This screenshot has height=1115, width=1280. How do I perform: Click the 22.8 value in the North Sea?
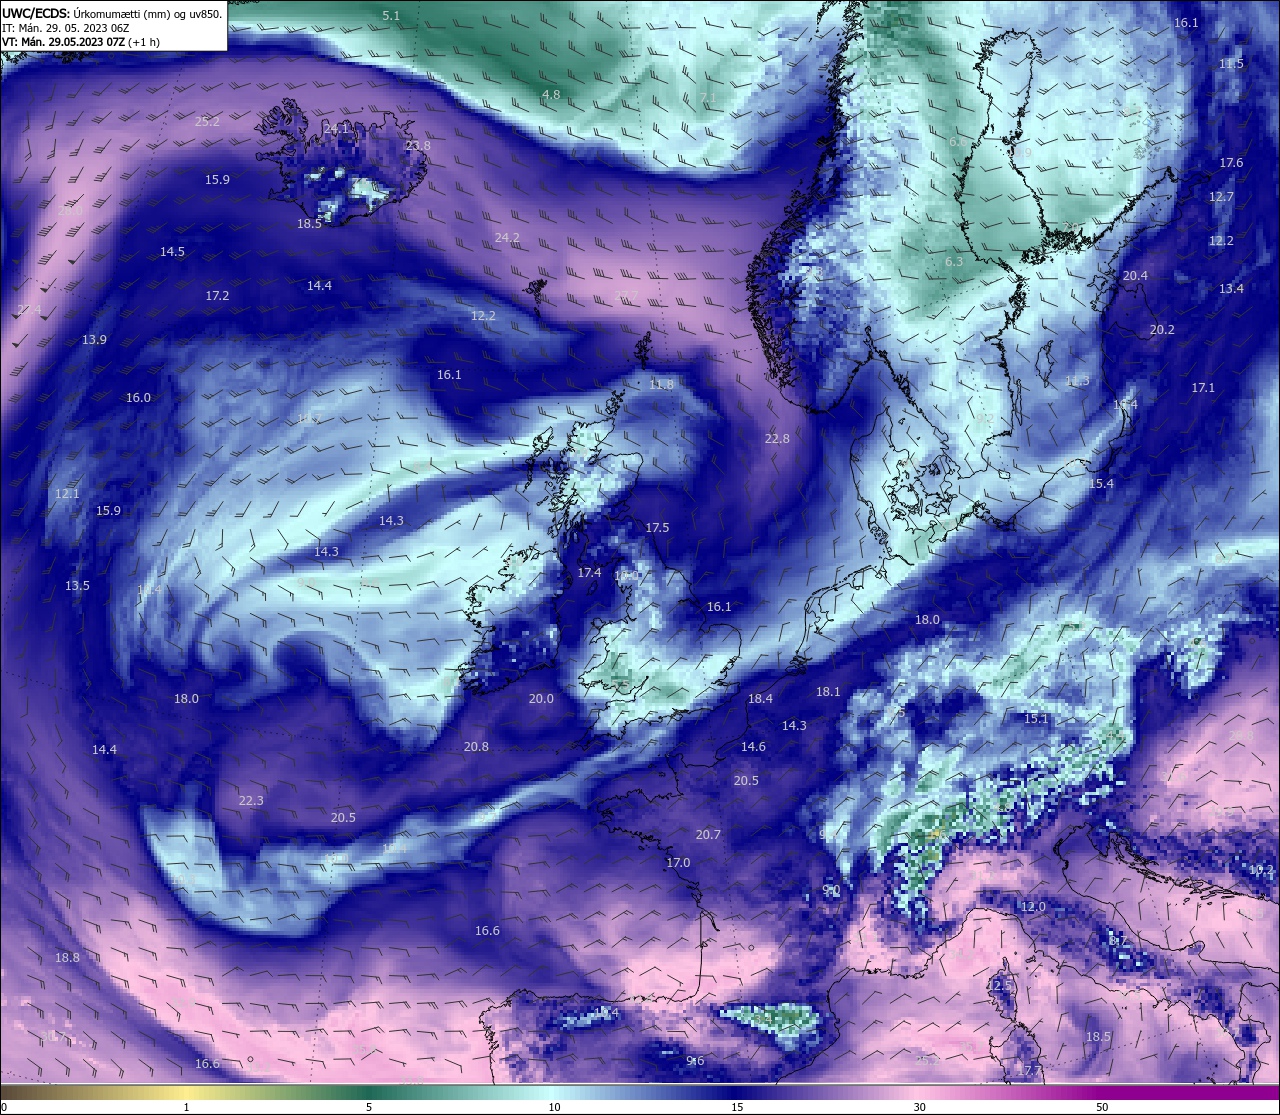777,439
